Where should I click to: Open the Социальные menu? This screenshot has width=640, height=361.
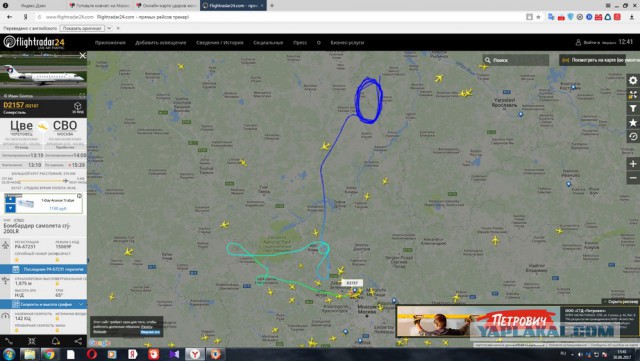(x=268, y=42)
